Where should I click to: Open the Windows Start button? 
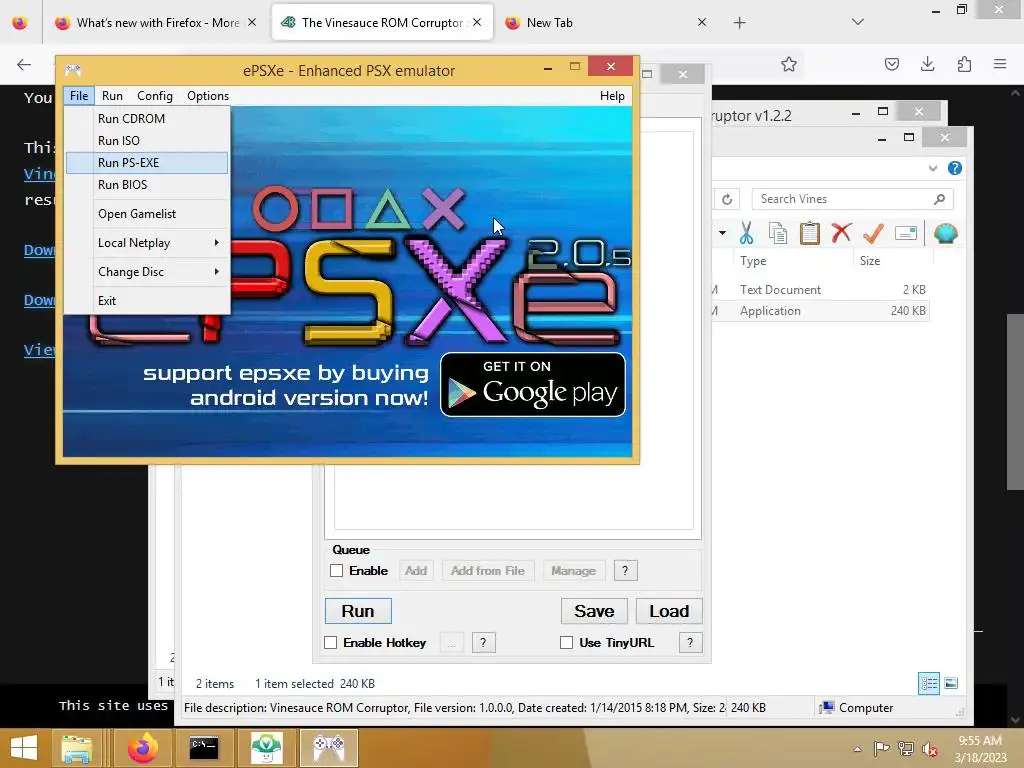tap(24, 748)
